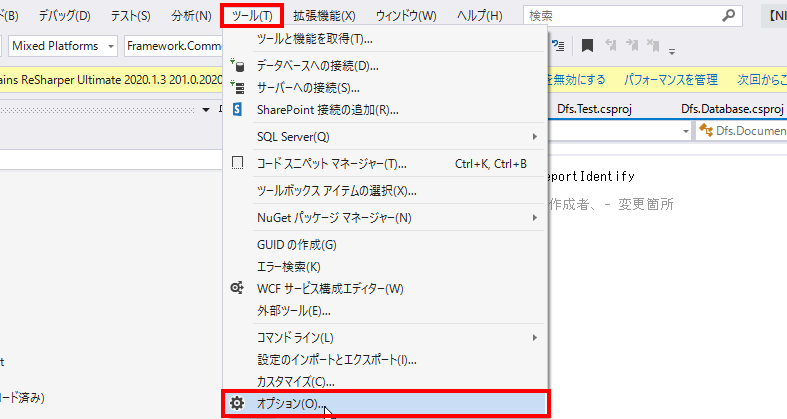Image resolution: width=787 pixels, height=419 pixels.
Task: Open the Framework.Comm startup project dropdown
Action: point(173,46)
